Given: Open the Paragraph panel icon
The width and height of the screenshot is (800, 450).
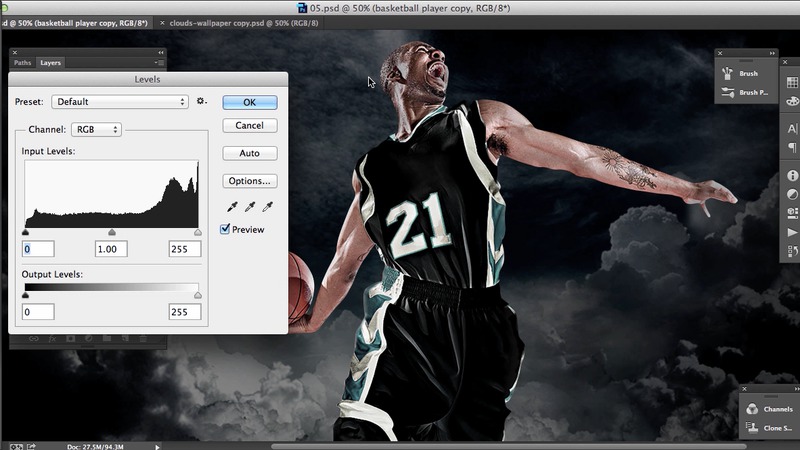Looking at the screenshot, I should 792,148.
